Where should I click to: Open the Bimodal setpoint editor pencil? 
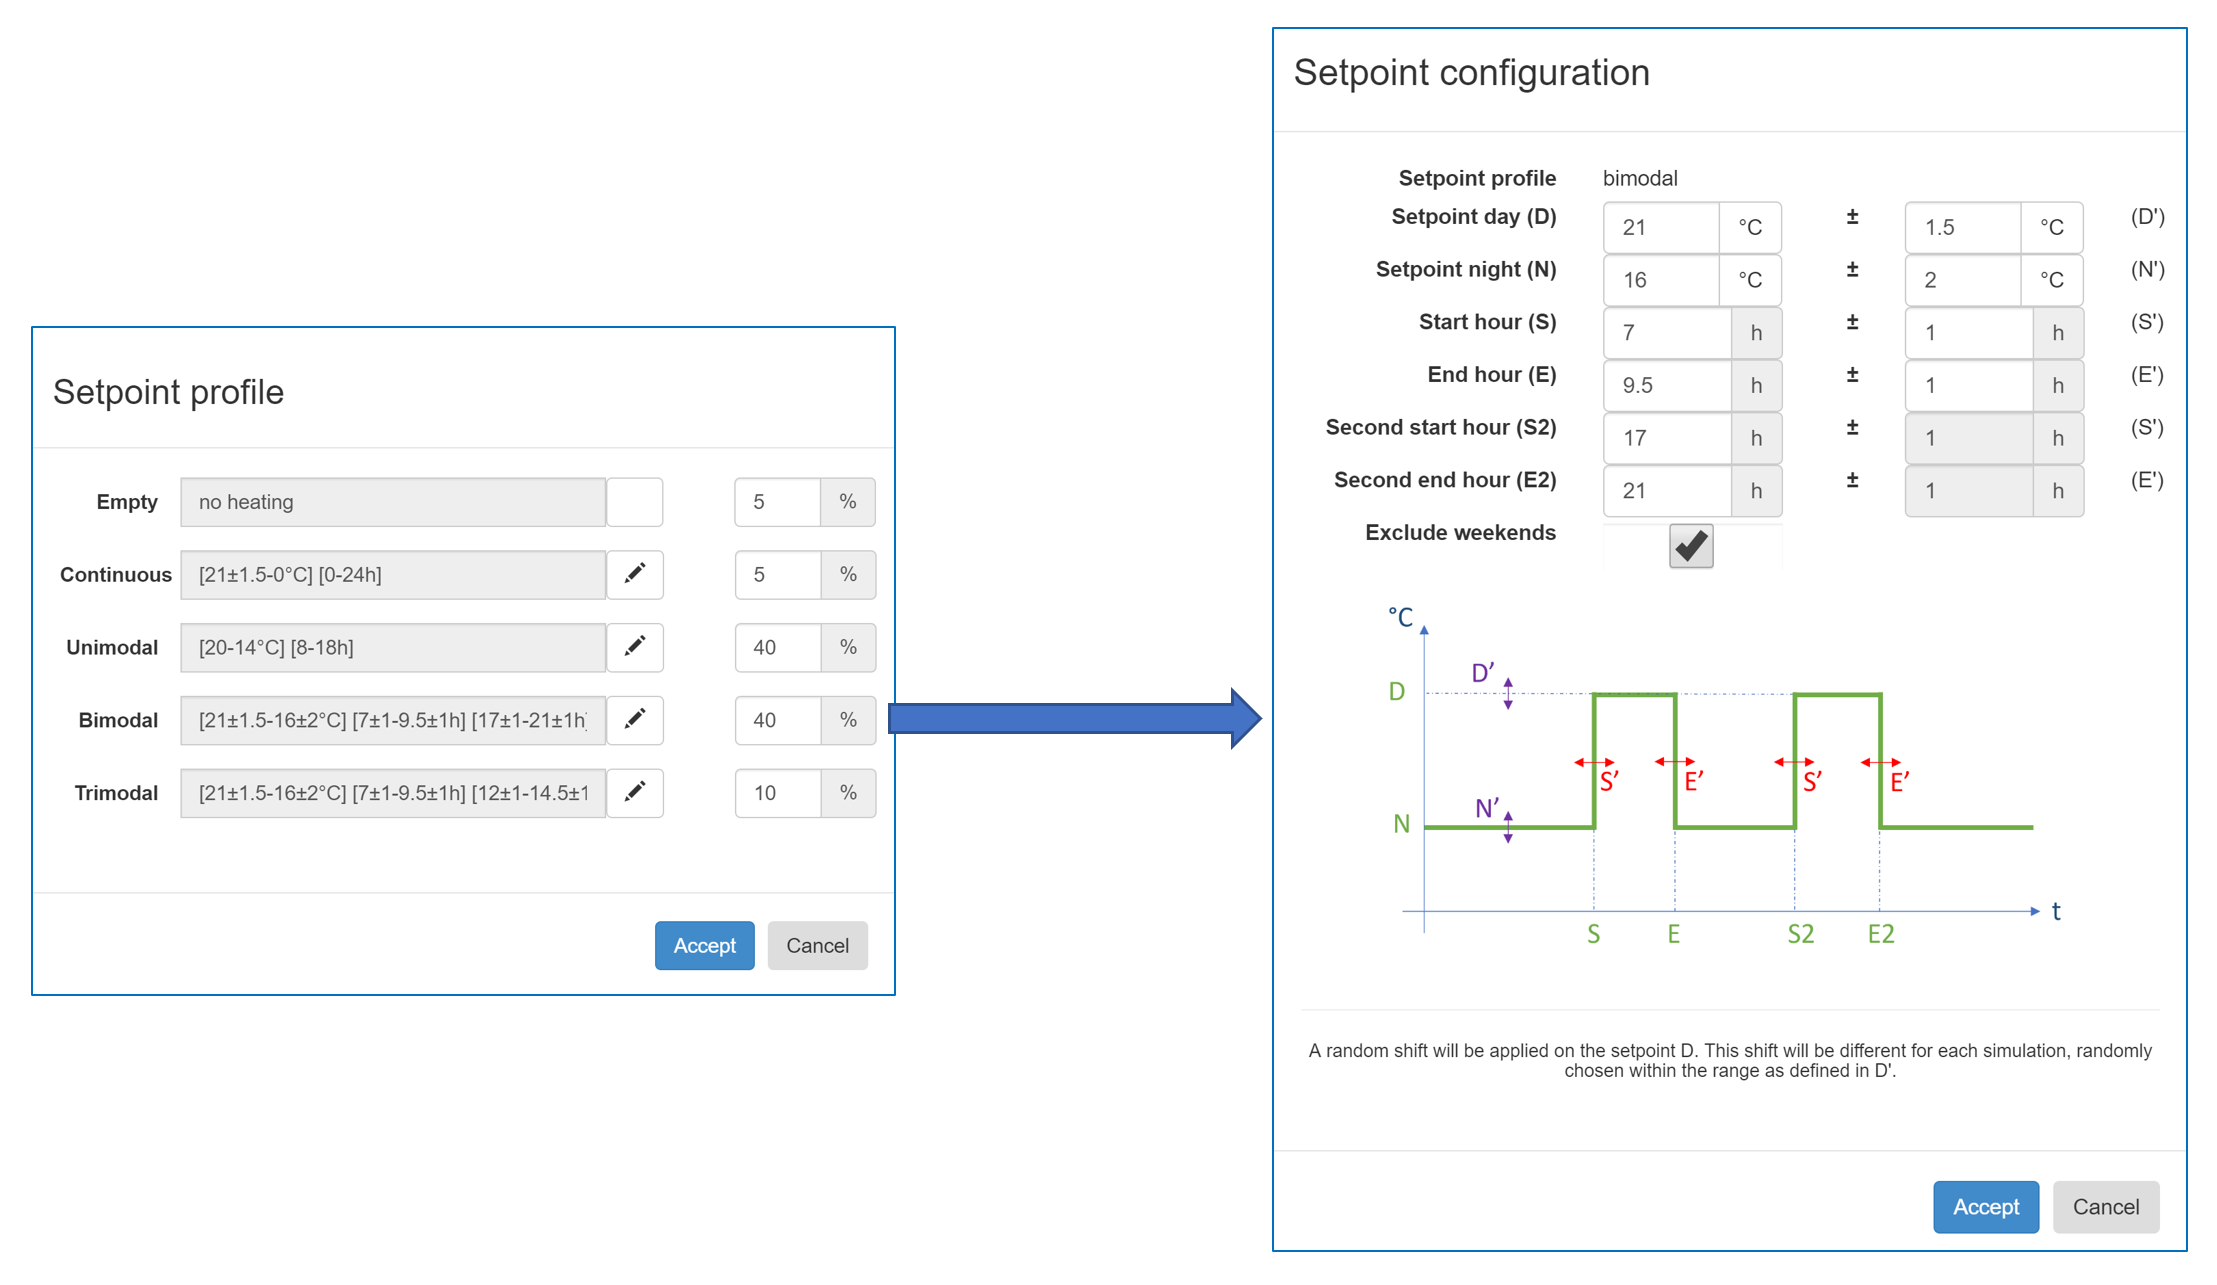[634, 720]
